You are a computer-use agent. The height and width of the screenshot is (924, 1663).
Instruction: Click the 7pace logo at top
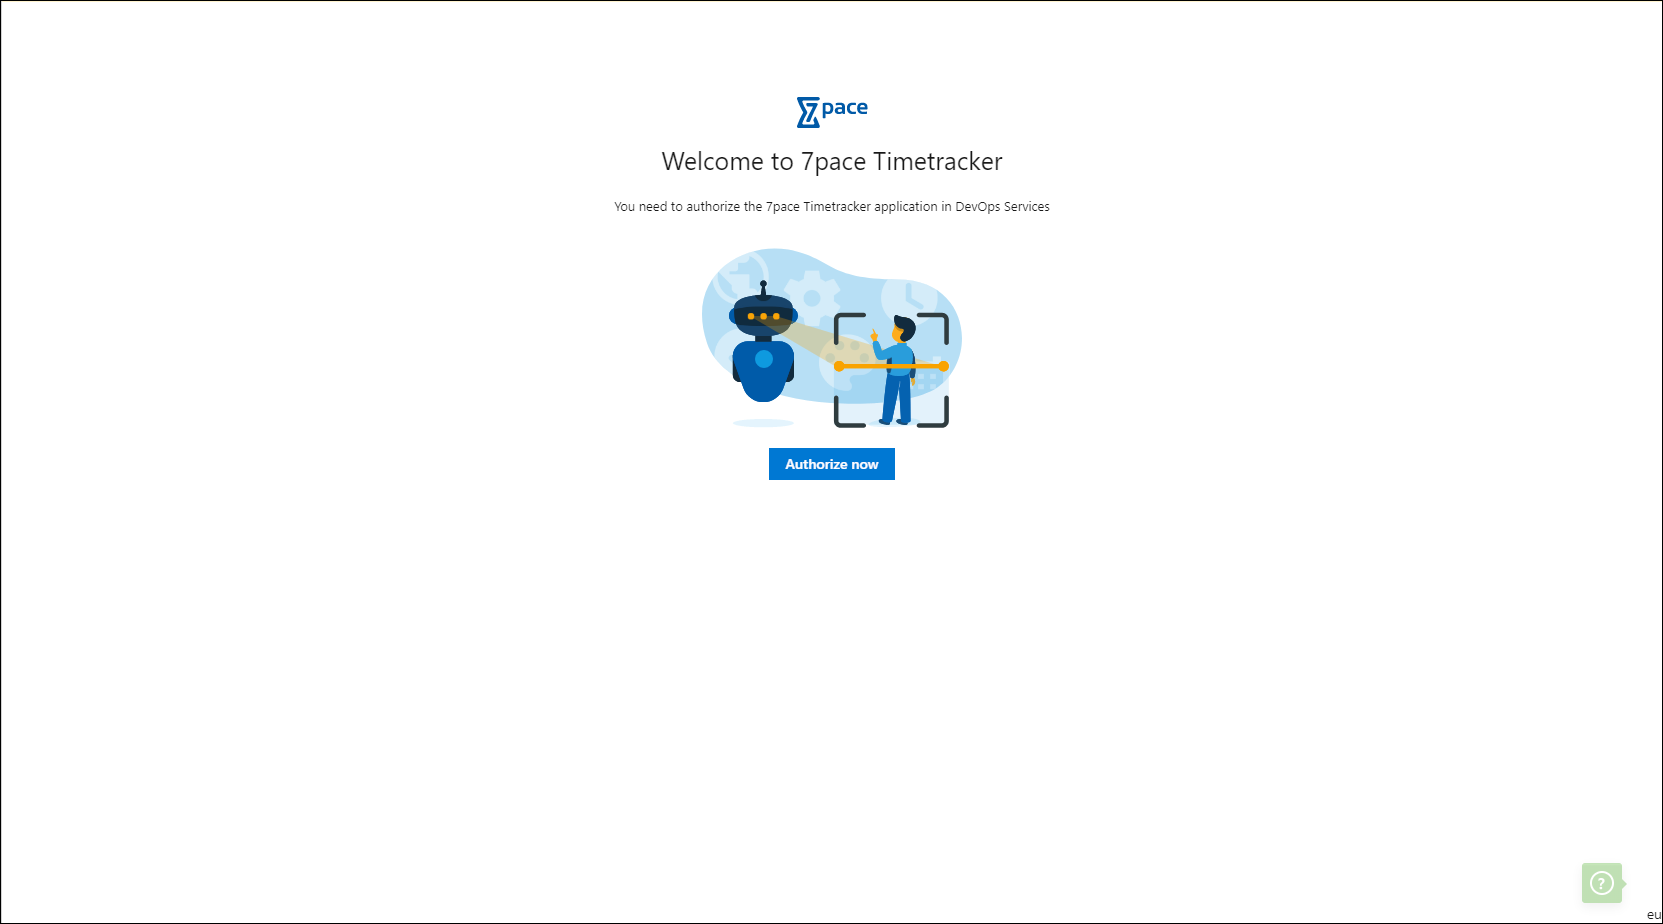(832, 112)
